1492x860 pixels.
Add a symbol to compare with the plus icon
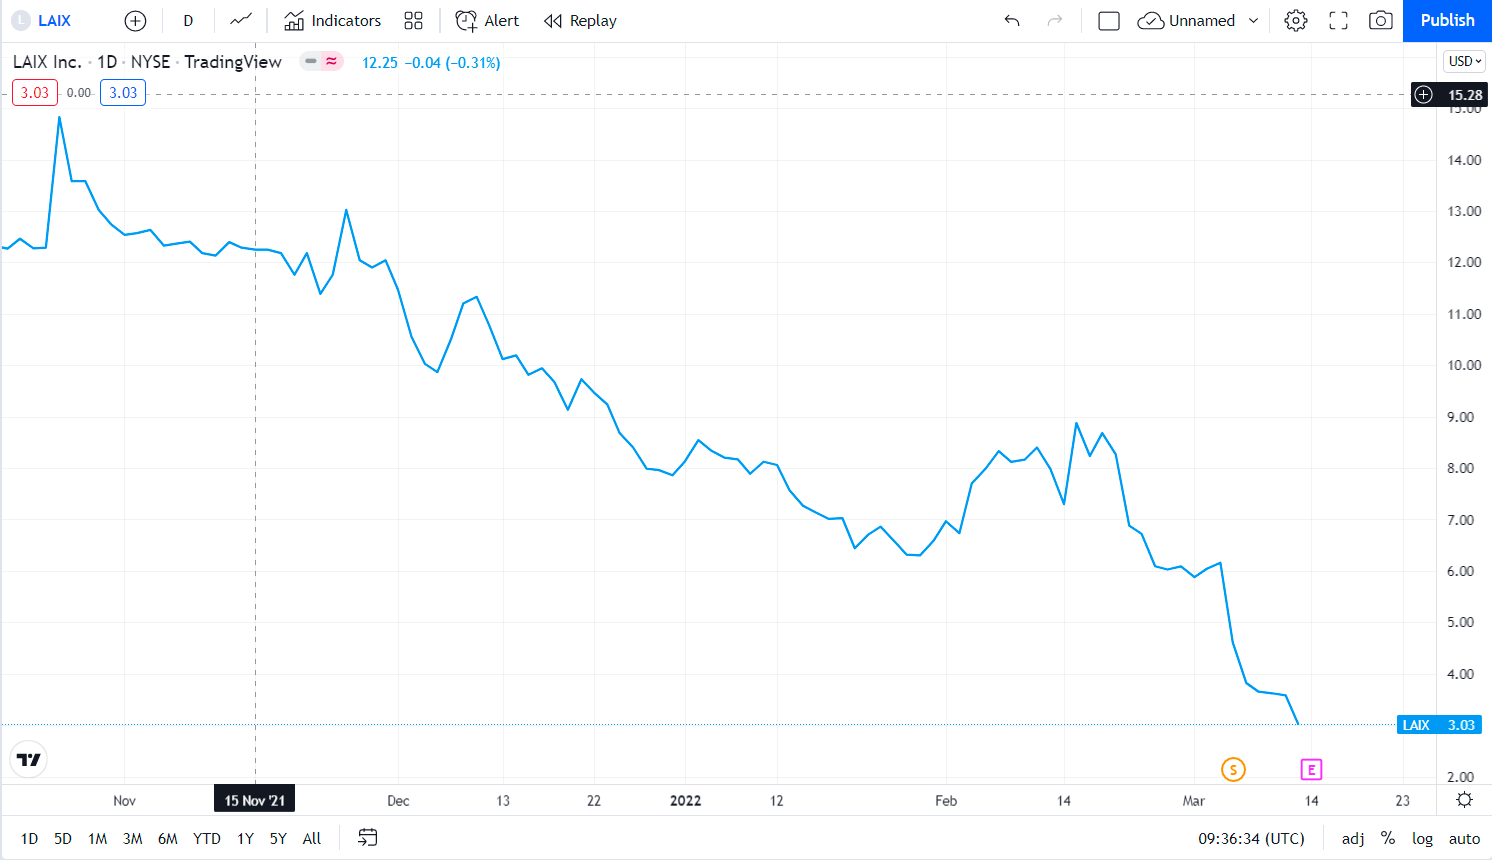(x=135, y=21)
